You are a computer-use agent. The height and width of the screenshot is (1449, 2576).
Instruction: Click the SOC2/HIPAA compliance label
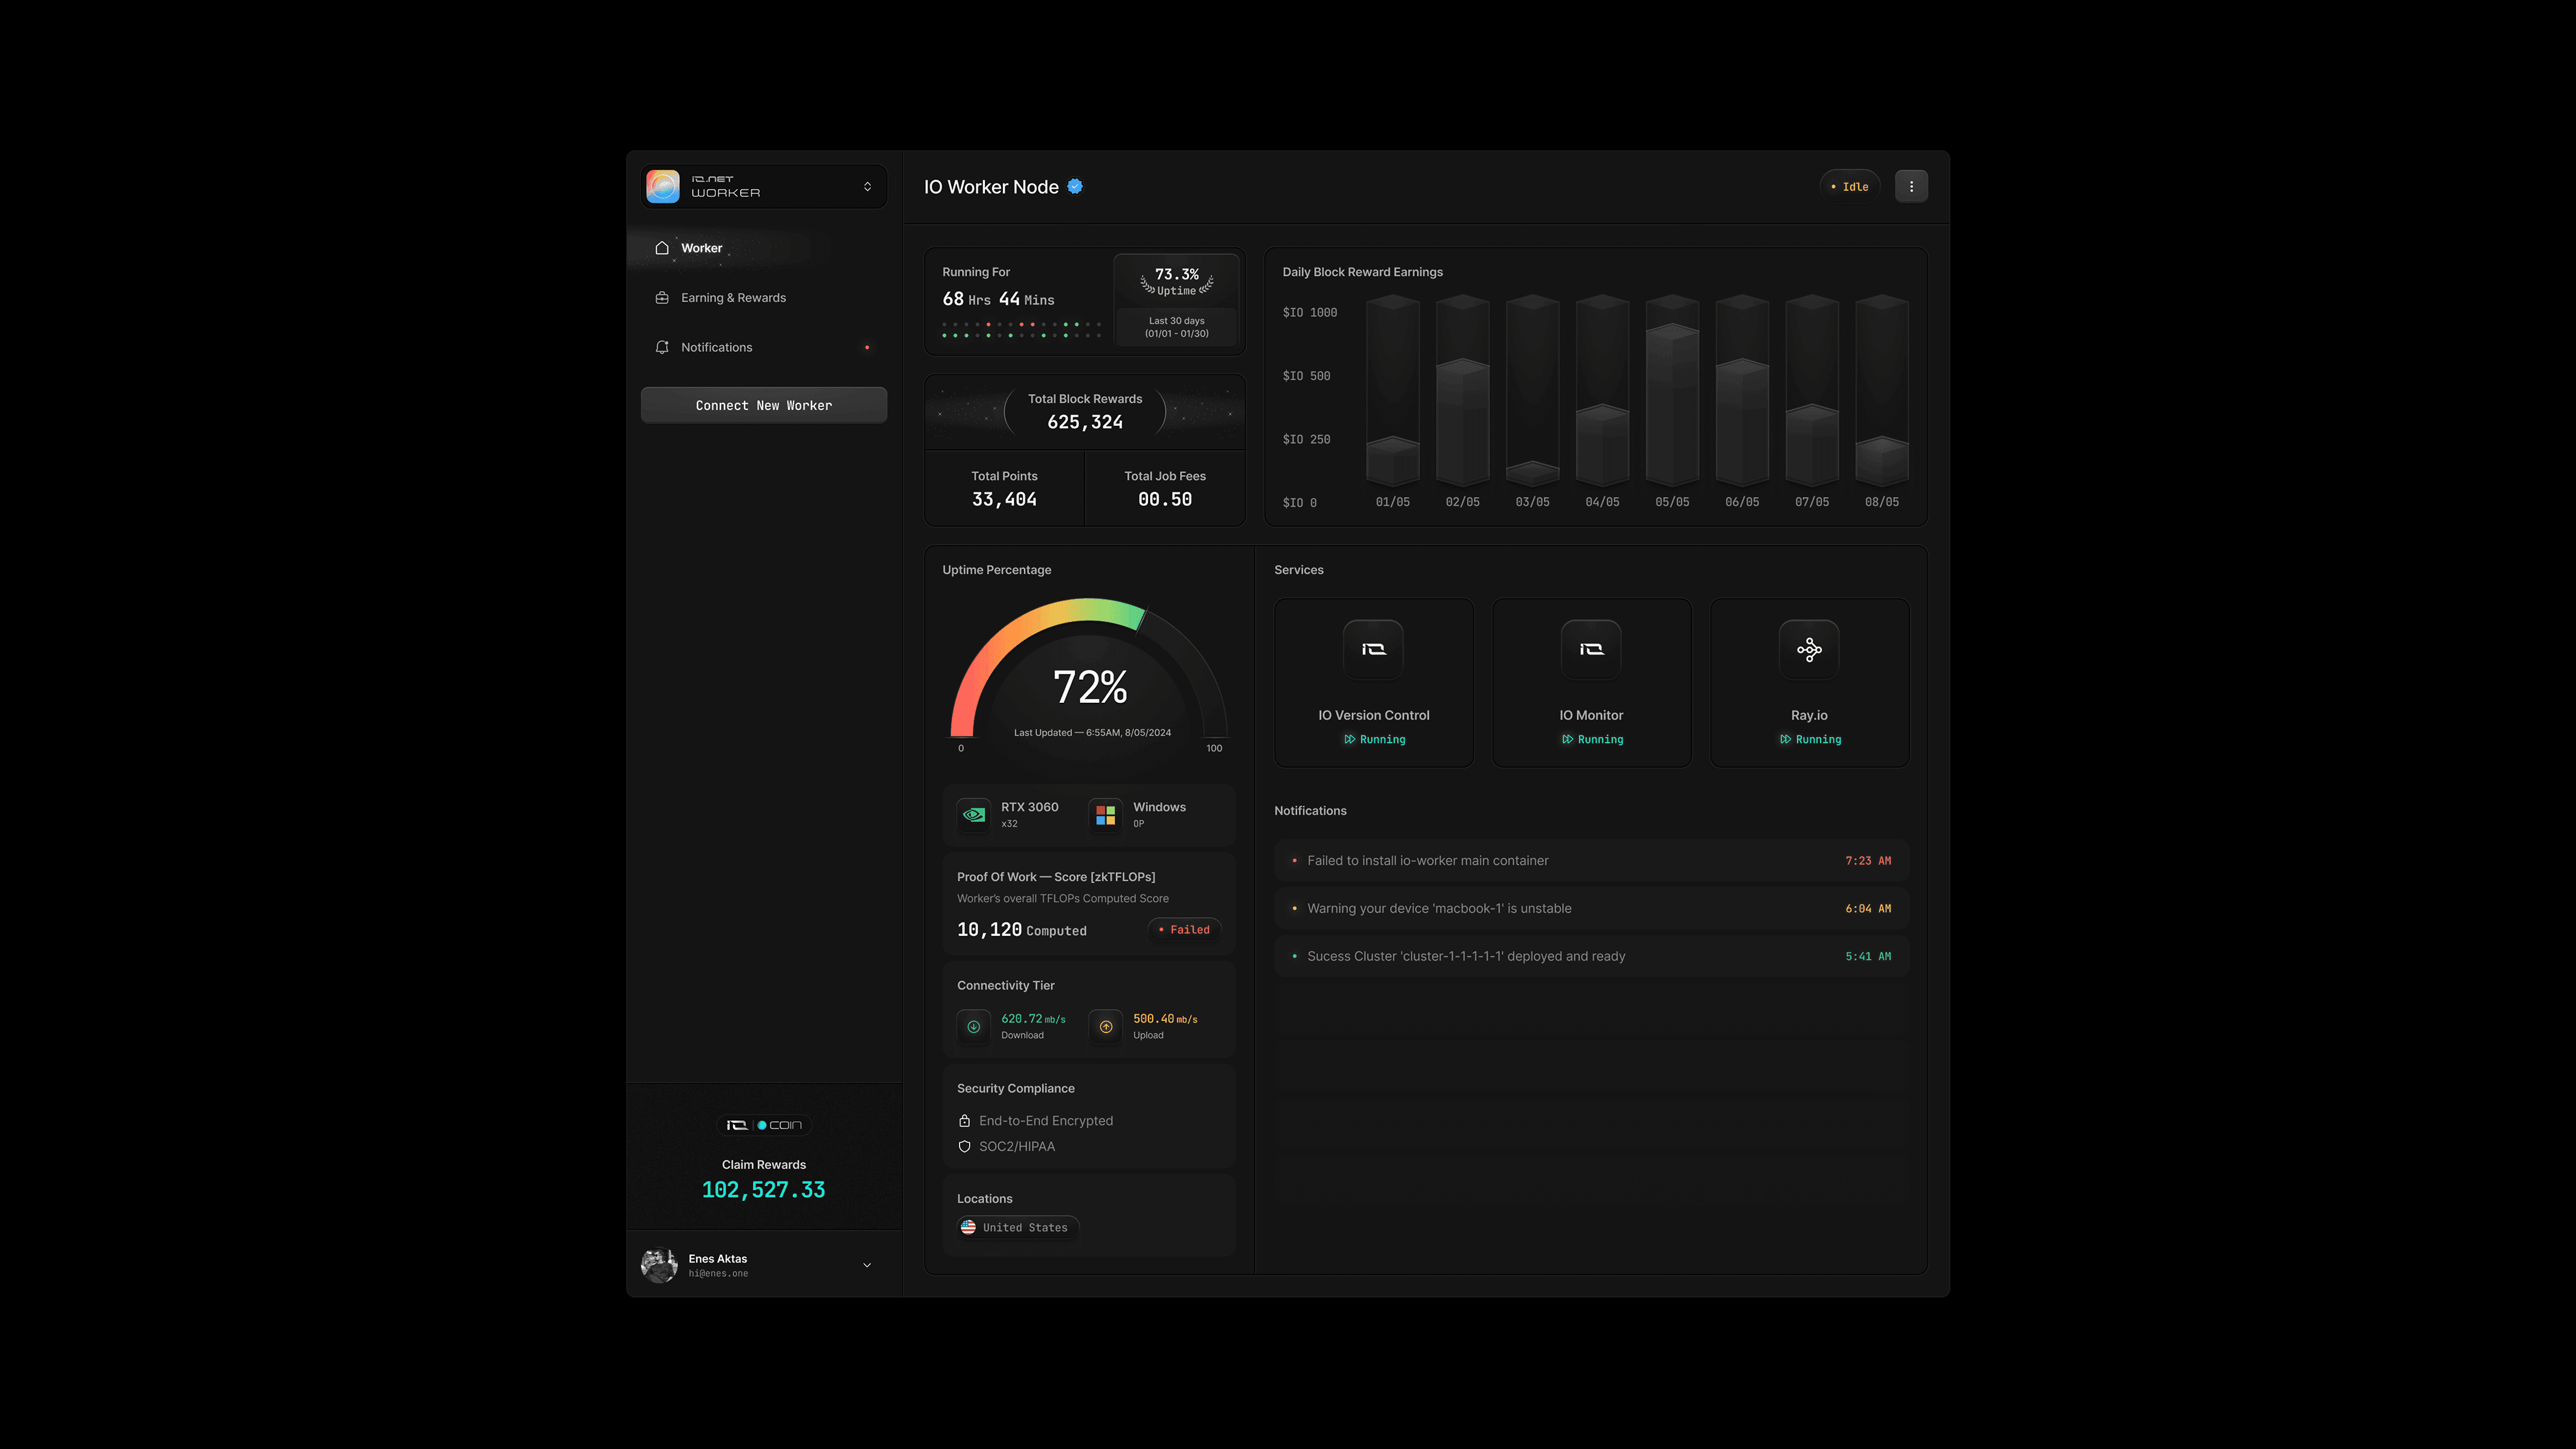[x=1017, y=1147]
